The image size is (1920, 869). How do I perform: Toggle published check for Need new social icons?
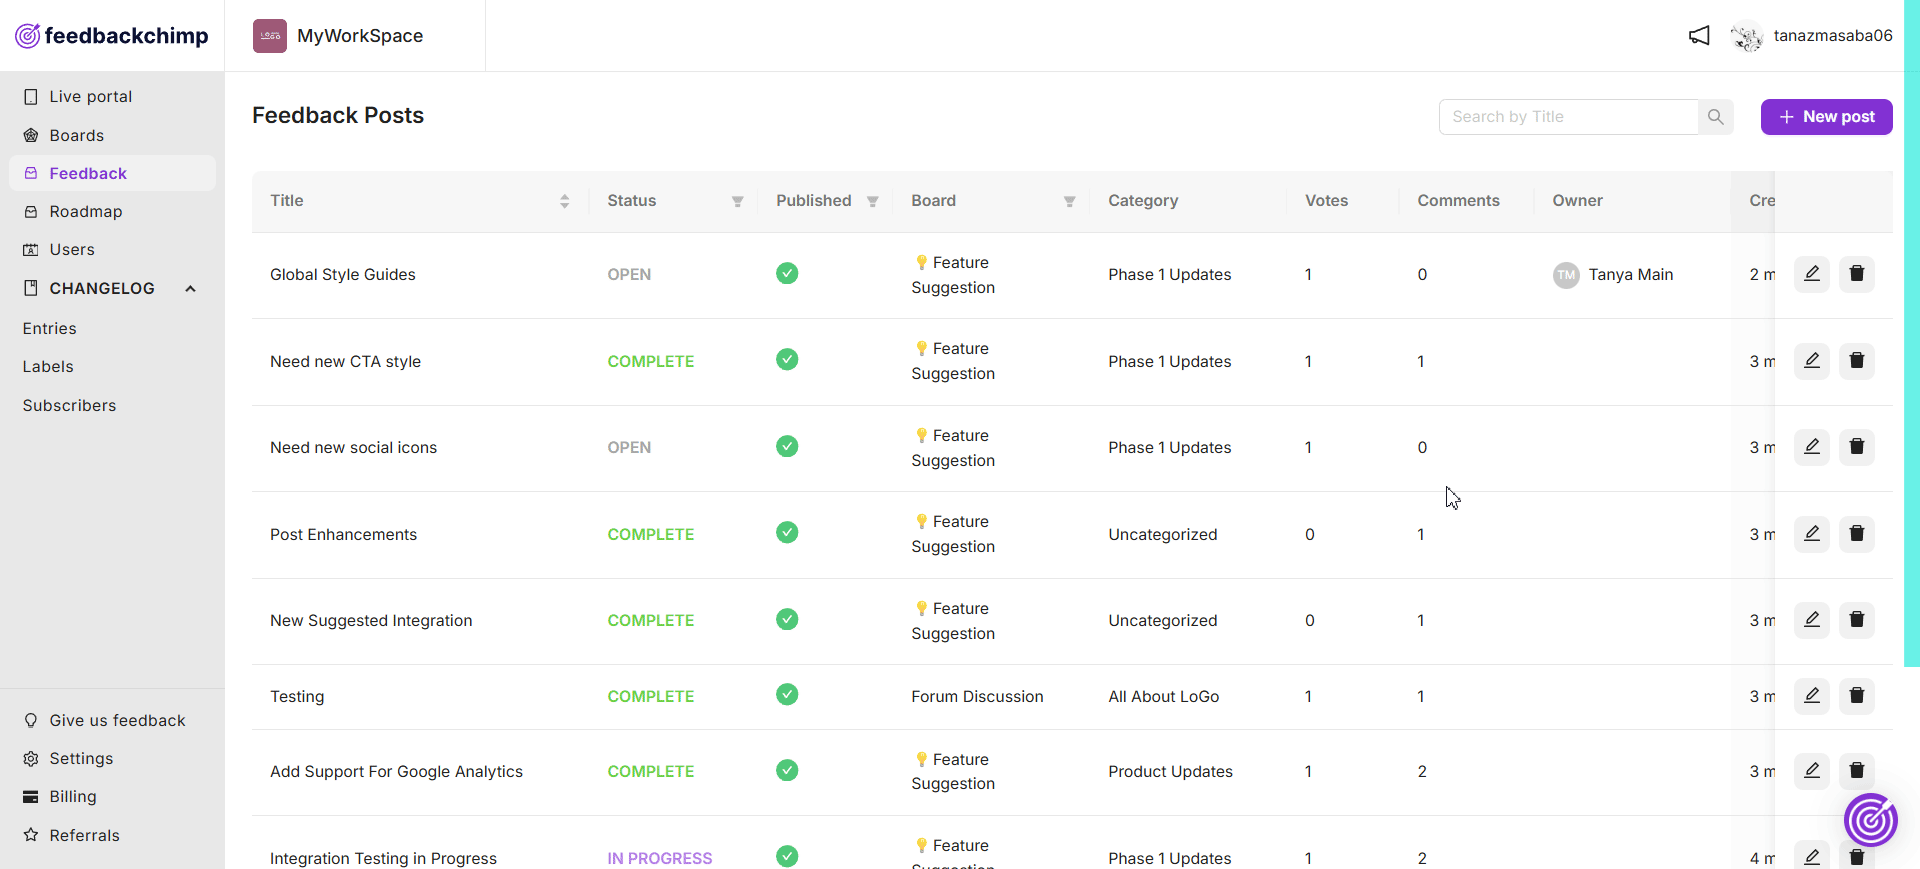point(787,446)
